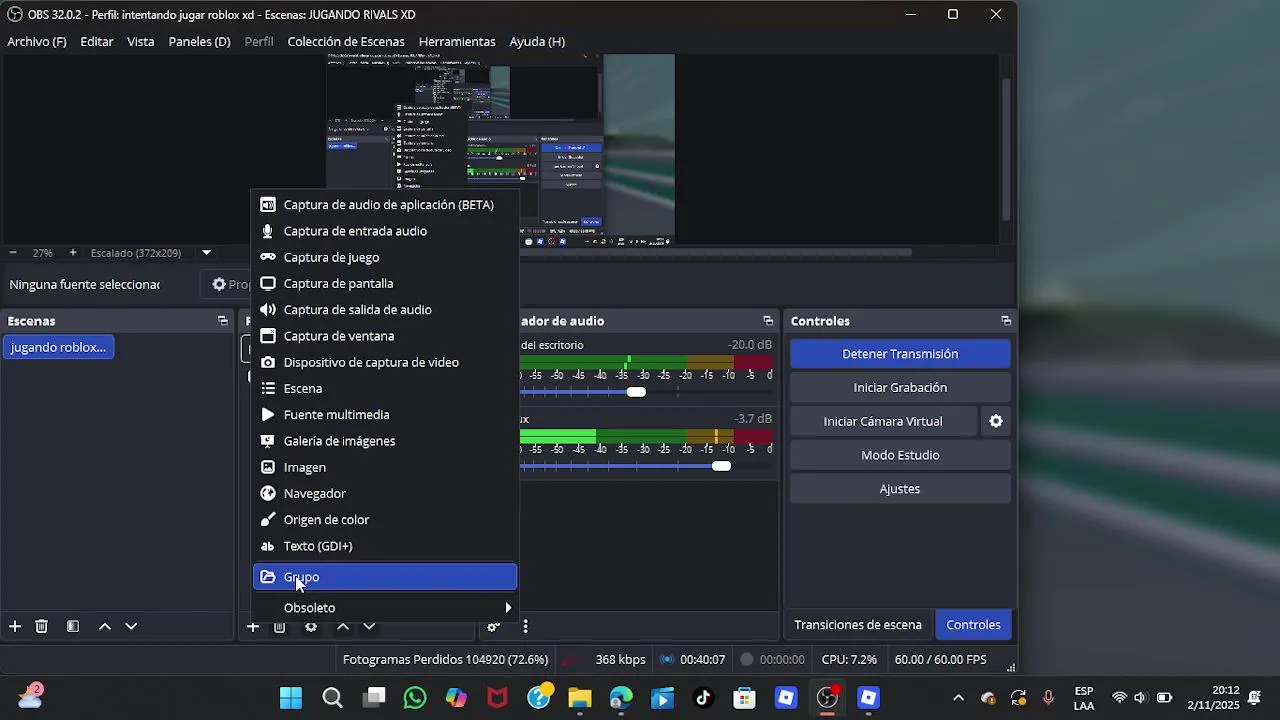1280x720 pixels.
Task: Click OBS Studio taskbar icon
Action: (827, 698)
